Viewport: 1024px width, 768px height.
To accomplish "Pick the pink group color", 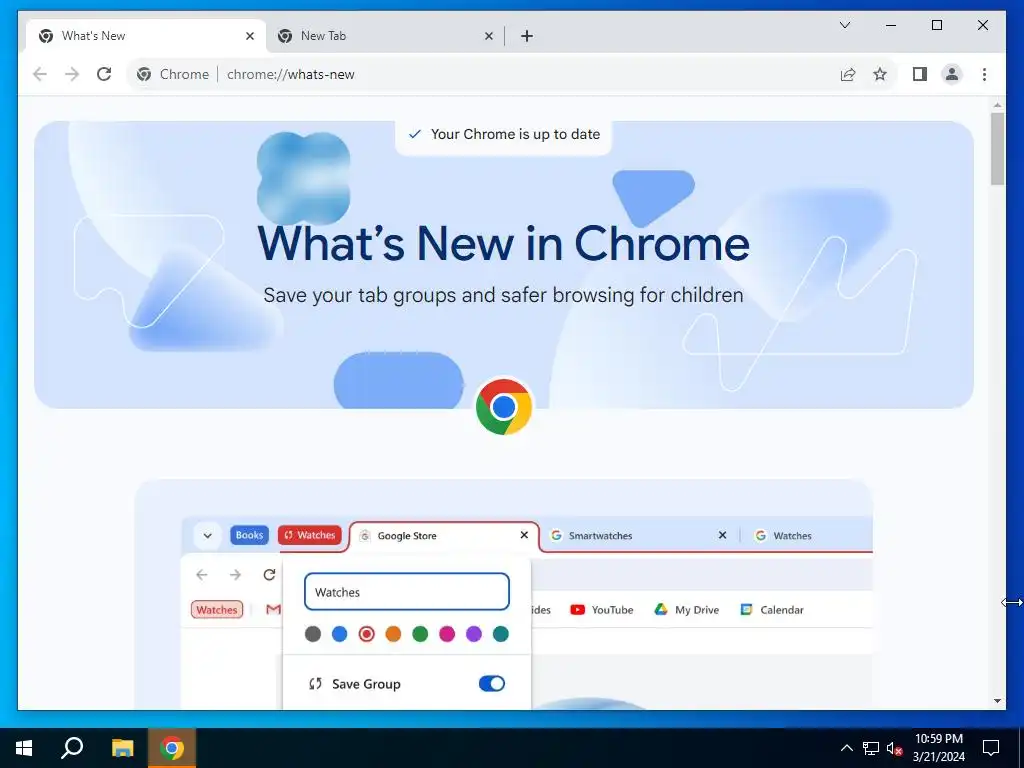I will (x=447, y=633).
